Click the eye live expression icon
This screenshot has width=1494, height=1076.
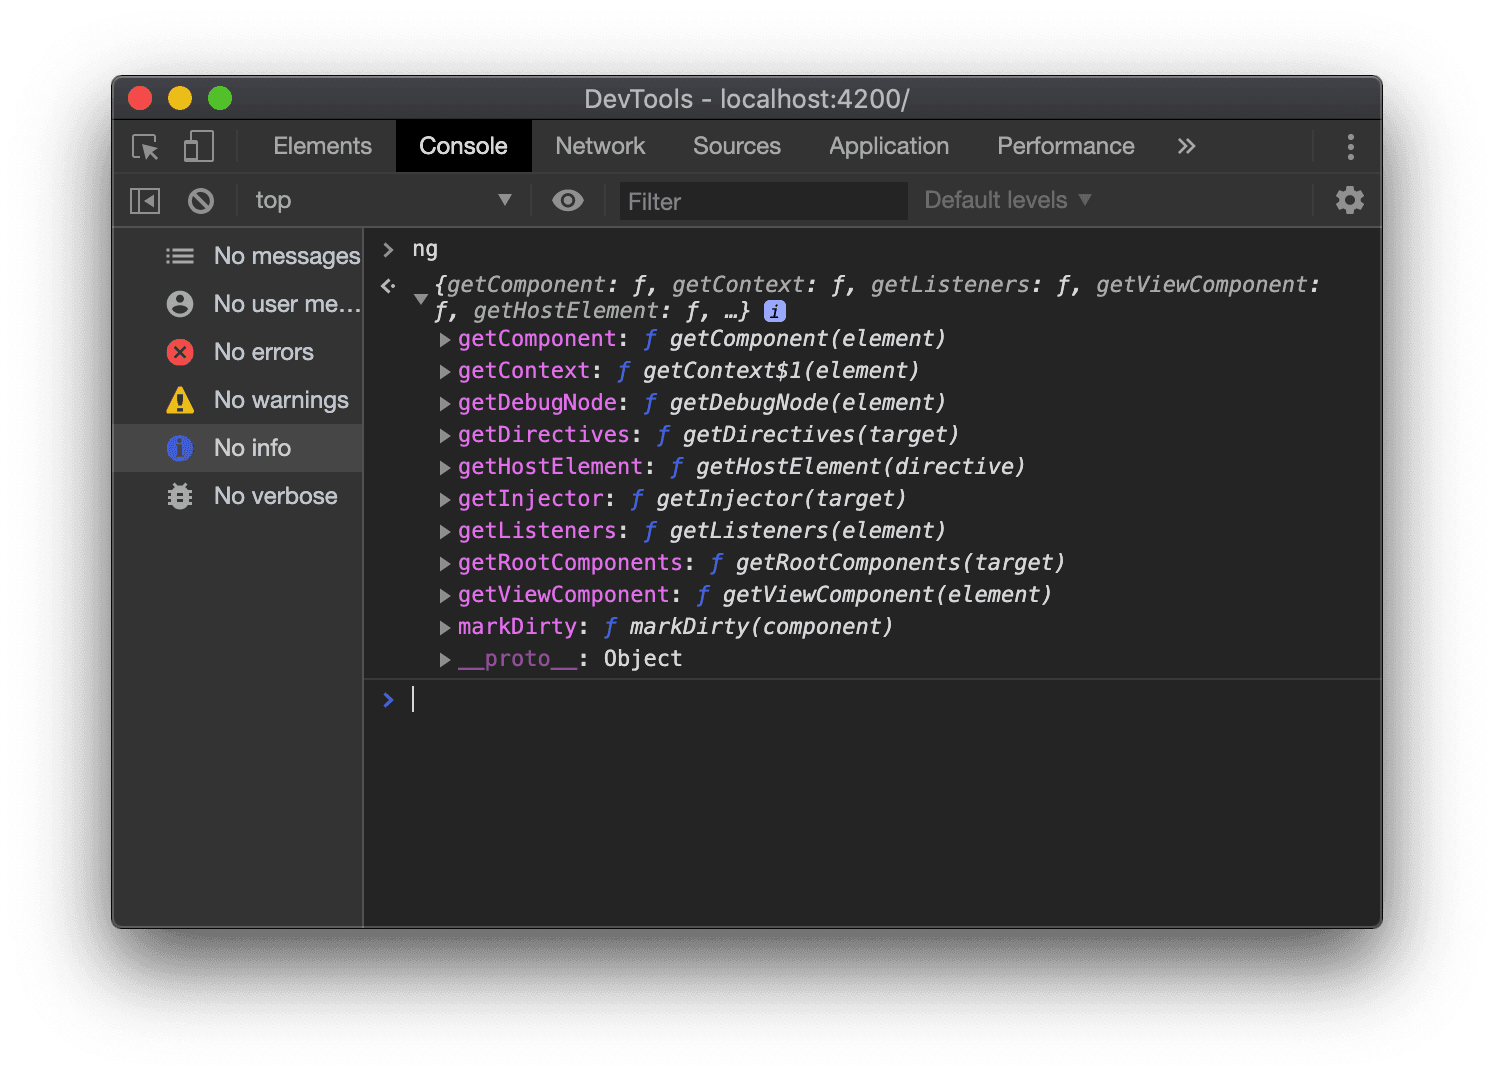pyautogui.click(x=568, y=201)
